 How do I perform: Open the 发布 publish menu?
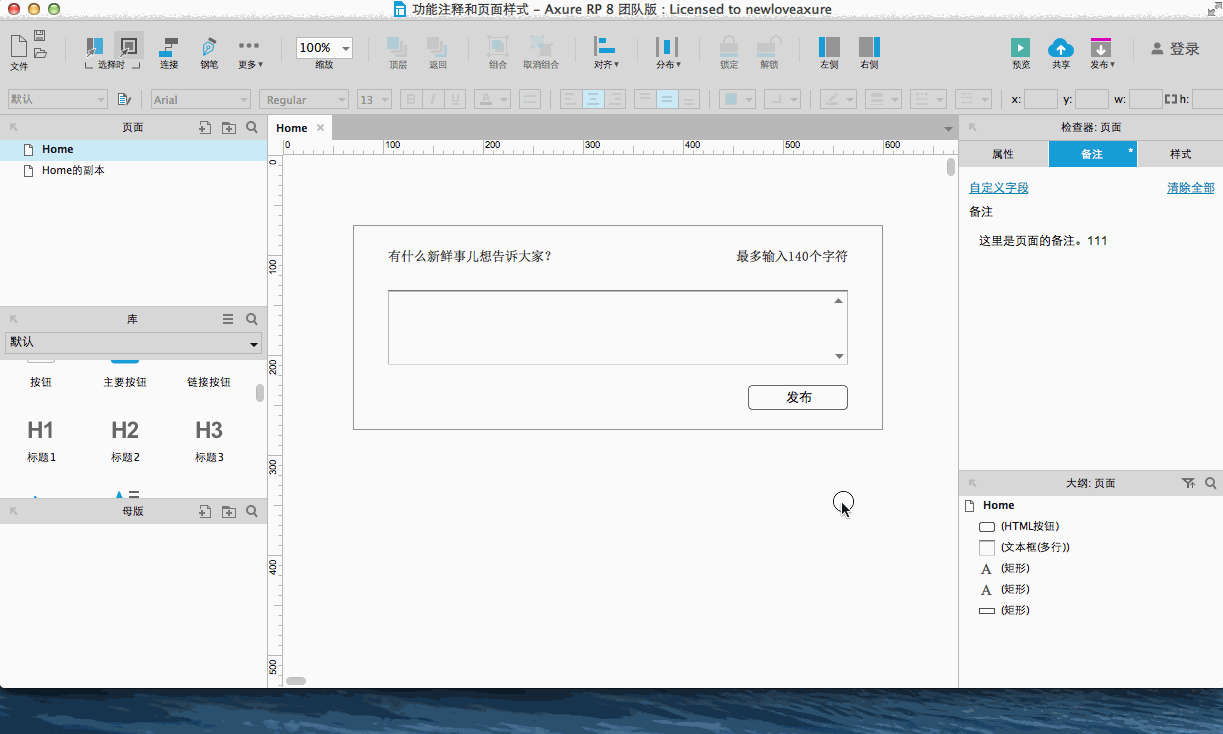[x=1102, y=53]
